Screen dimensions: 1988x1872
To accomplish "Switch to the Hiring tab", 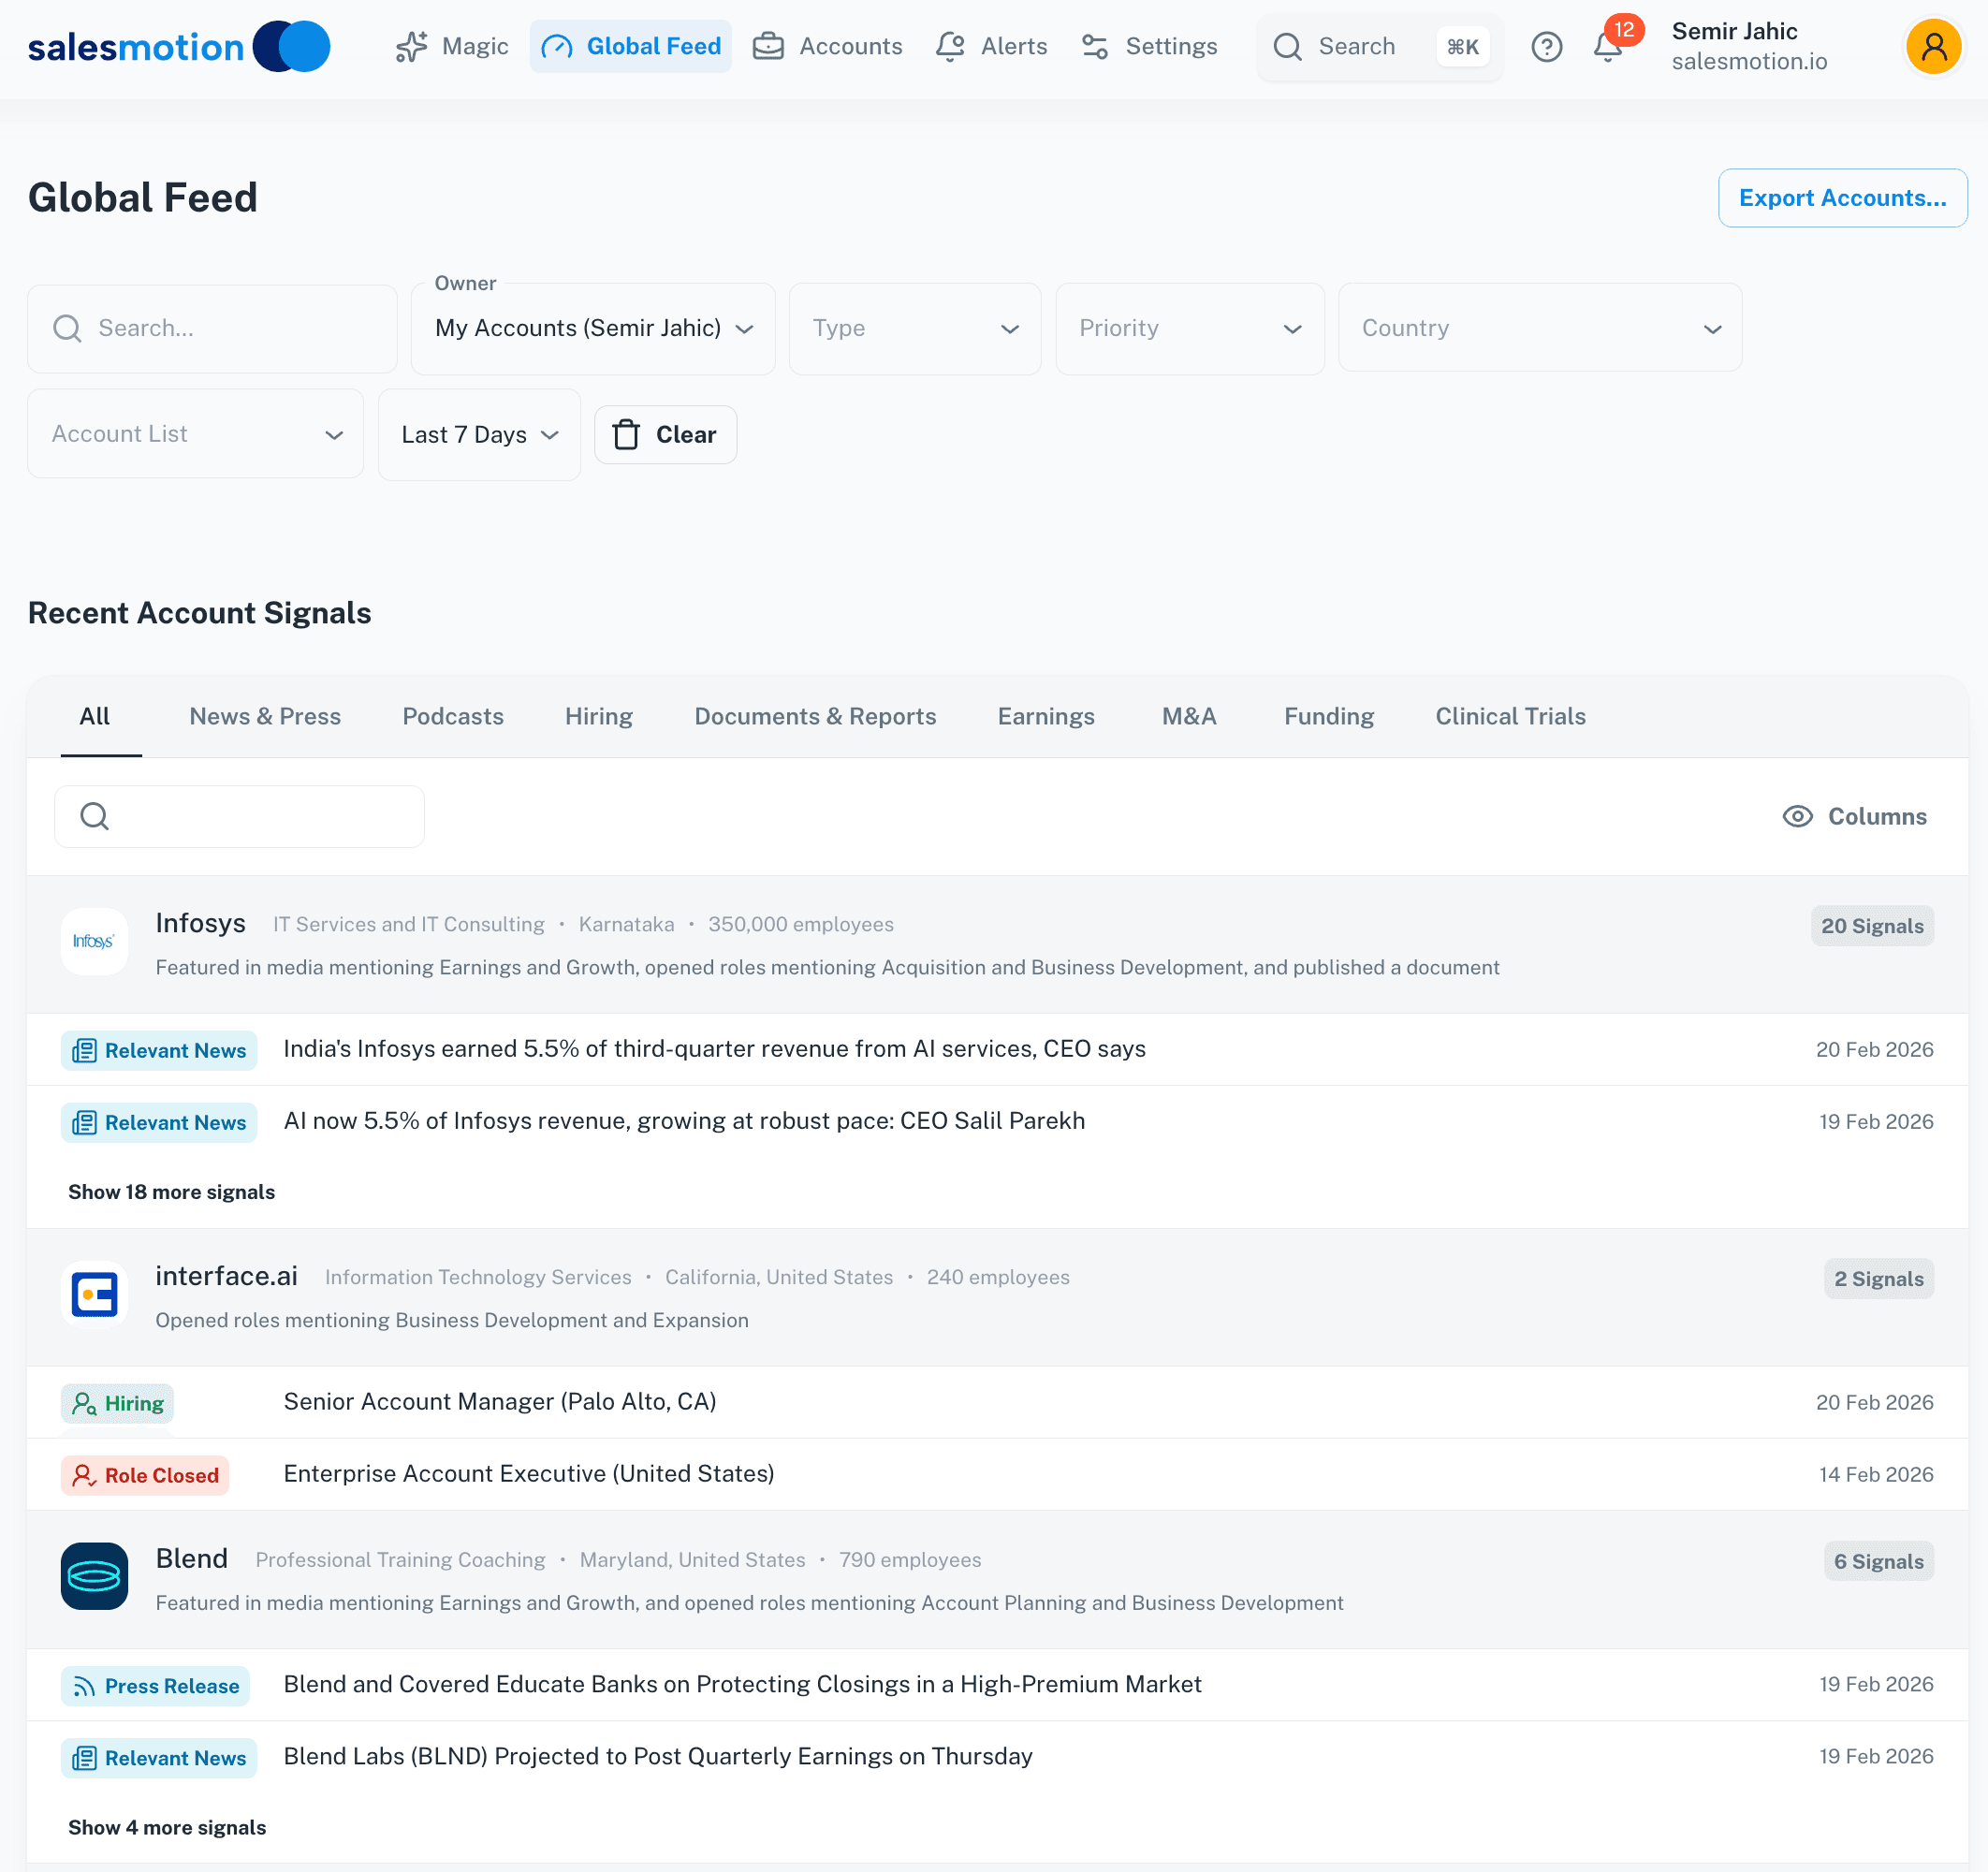I will pos(598,716).
